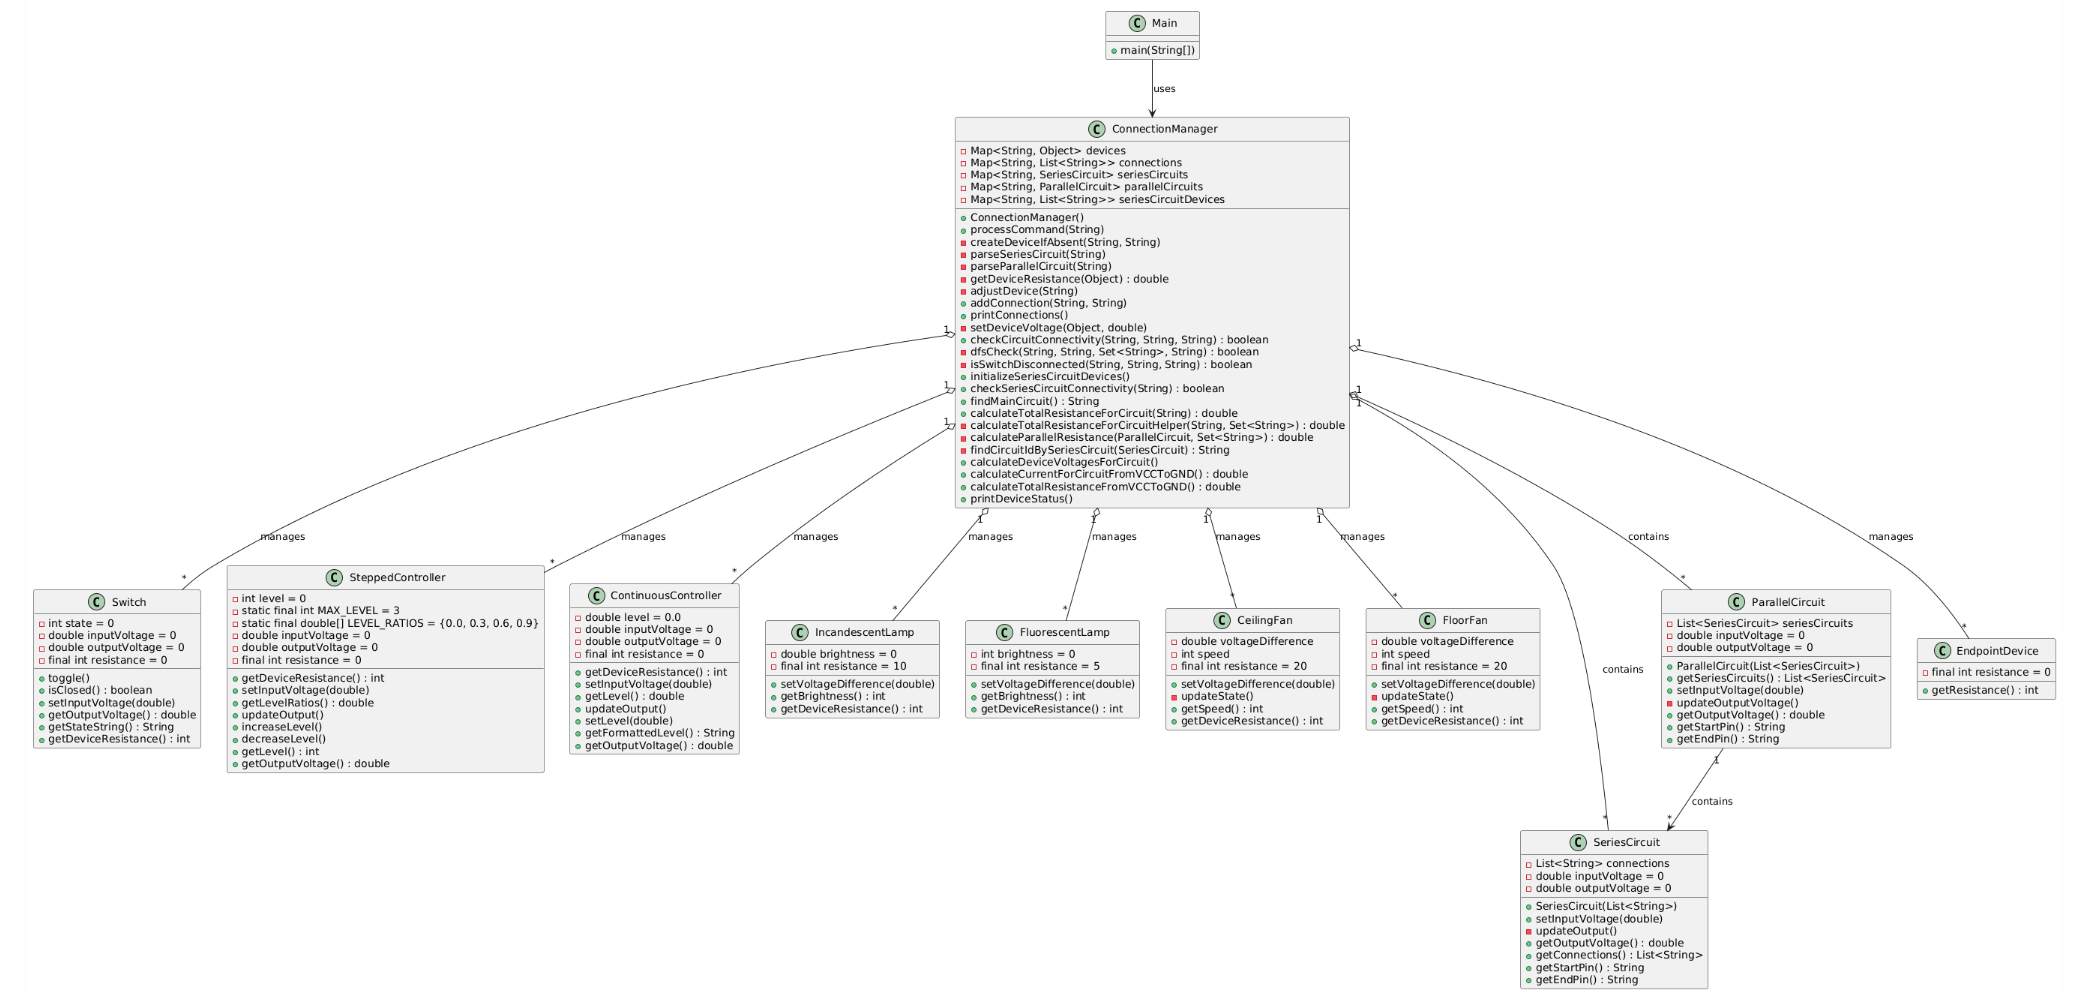The image size is (2074, 997).
Task: Select the ConnectionManager class title
Action: (1165, 129)
